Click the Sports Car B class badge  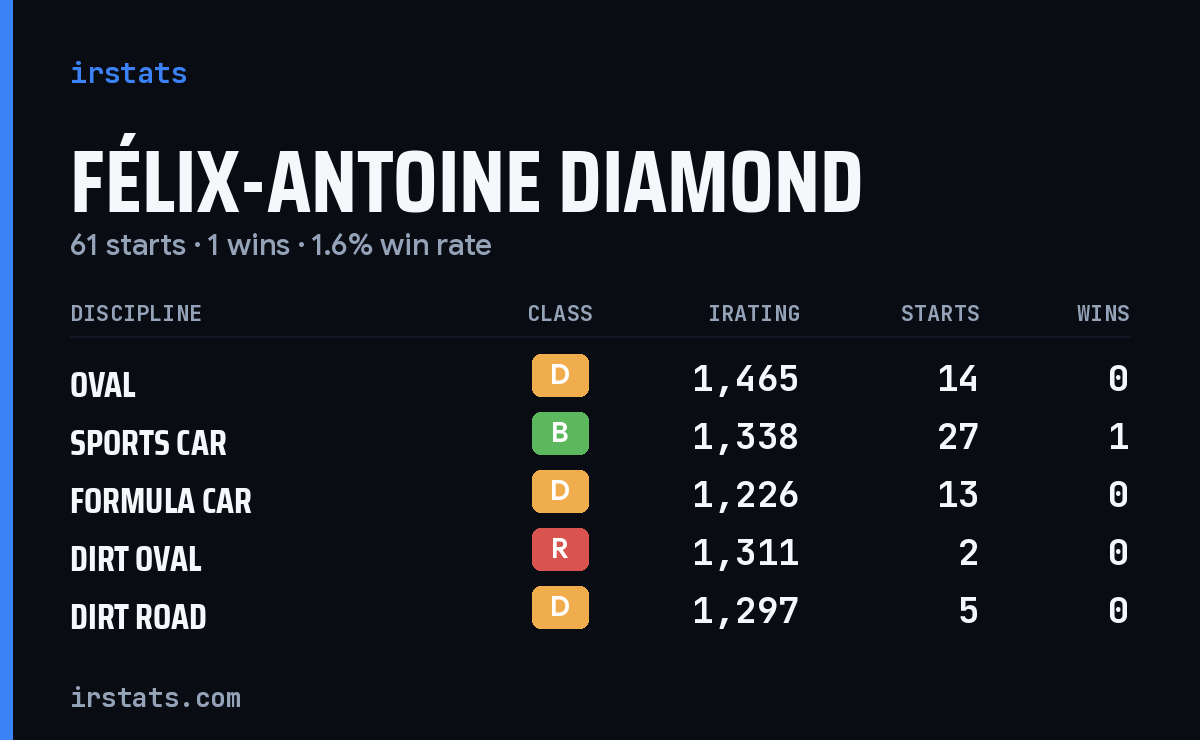560,434
